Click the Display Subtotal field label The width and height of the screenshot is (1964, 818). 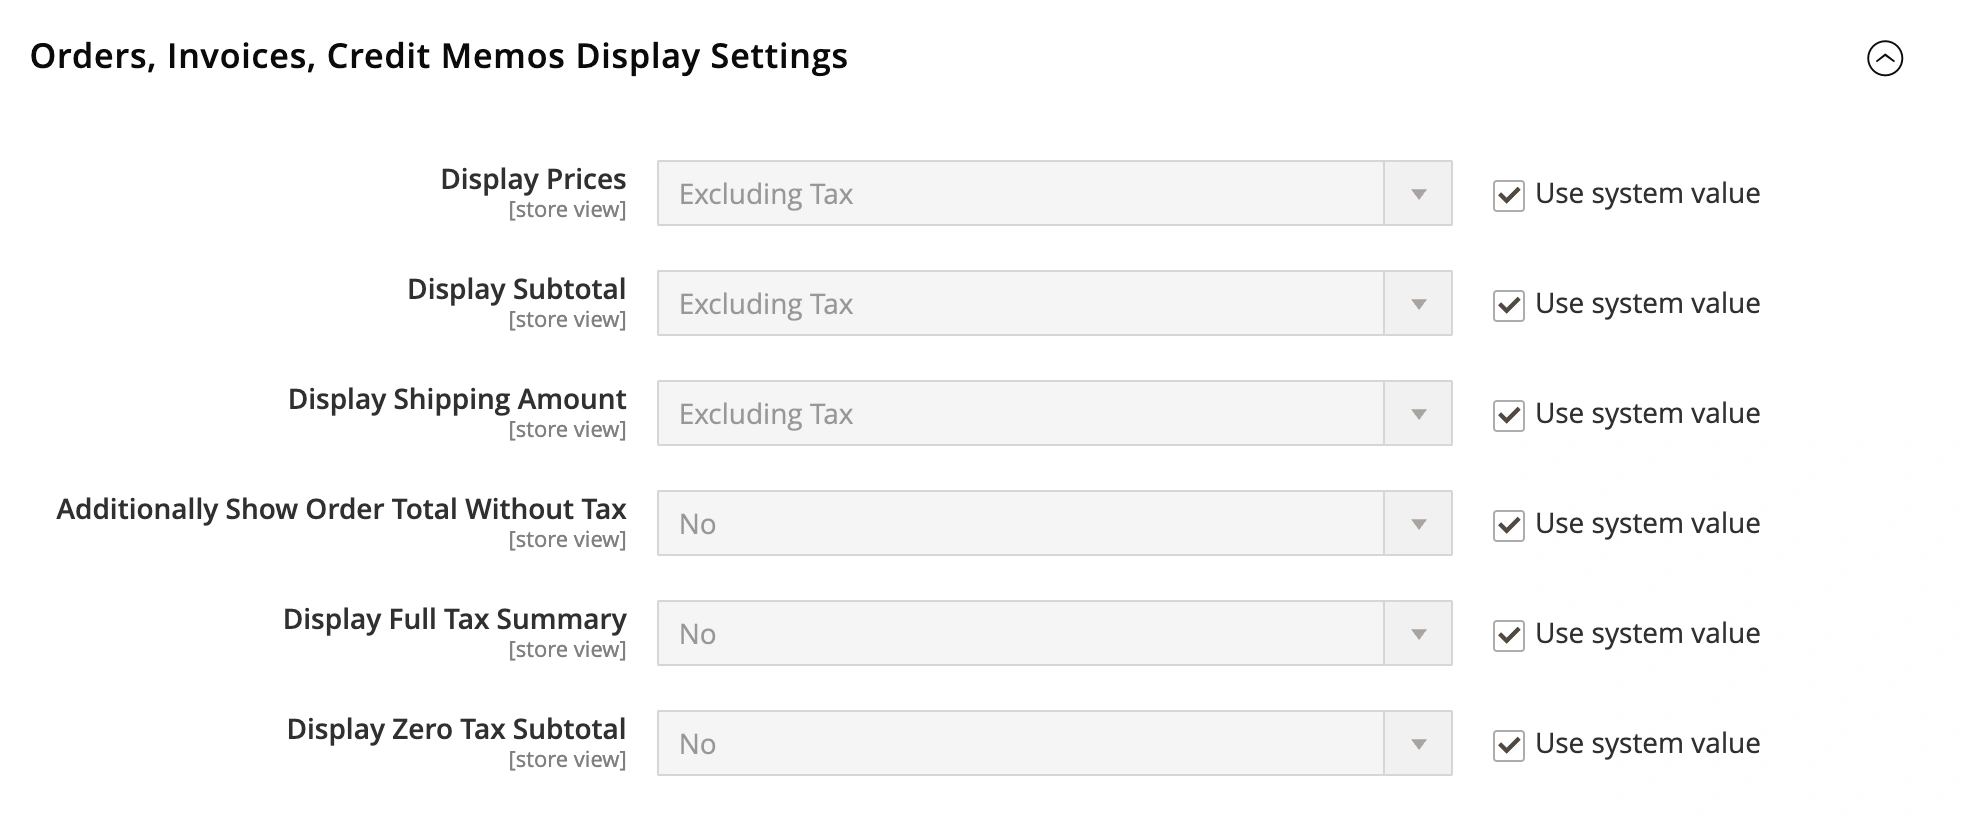pyautogui.click(x=516, y=289)
